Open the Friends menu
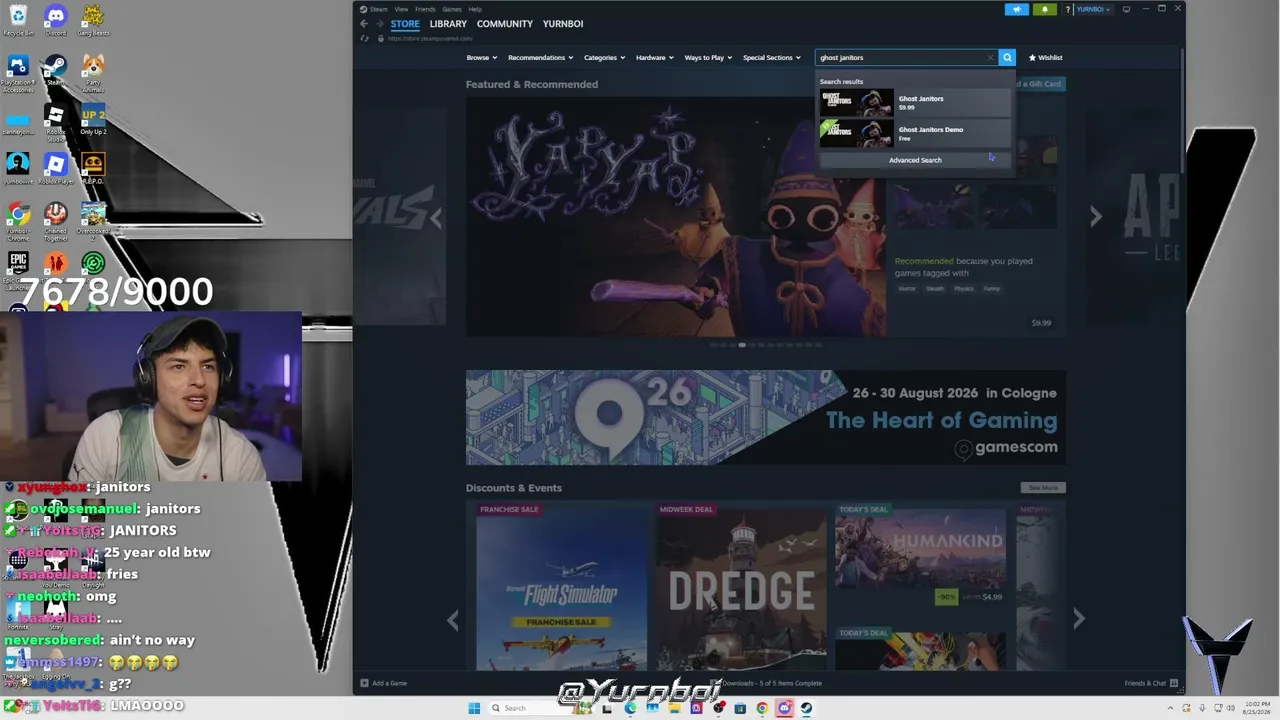The image size is (1280, 720). pos(425,9)
